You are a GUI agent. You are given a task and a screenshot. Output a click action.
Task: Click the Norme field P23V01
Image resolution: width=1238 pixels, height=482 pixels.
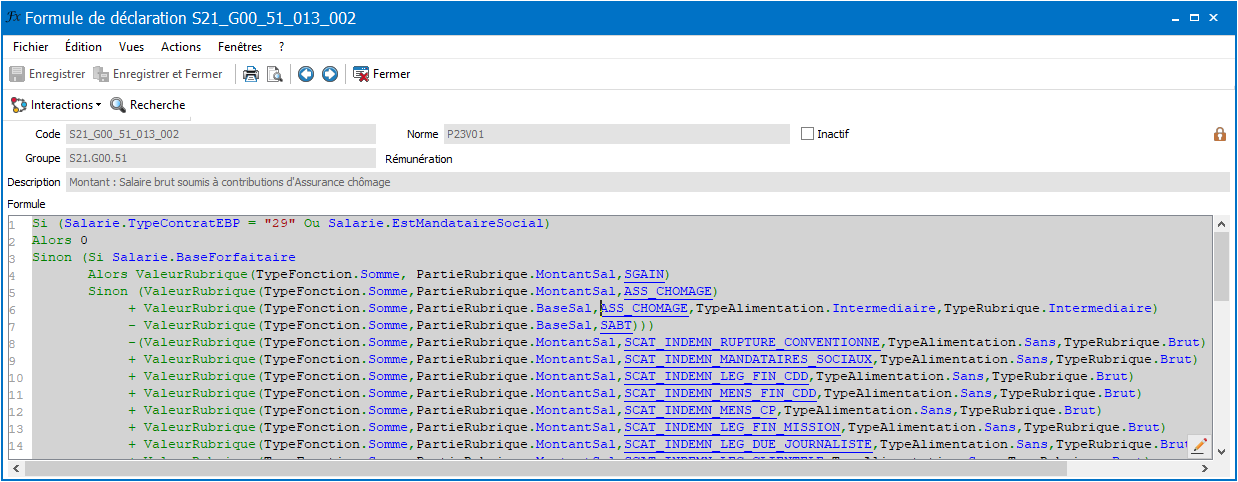(616, 134)
